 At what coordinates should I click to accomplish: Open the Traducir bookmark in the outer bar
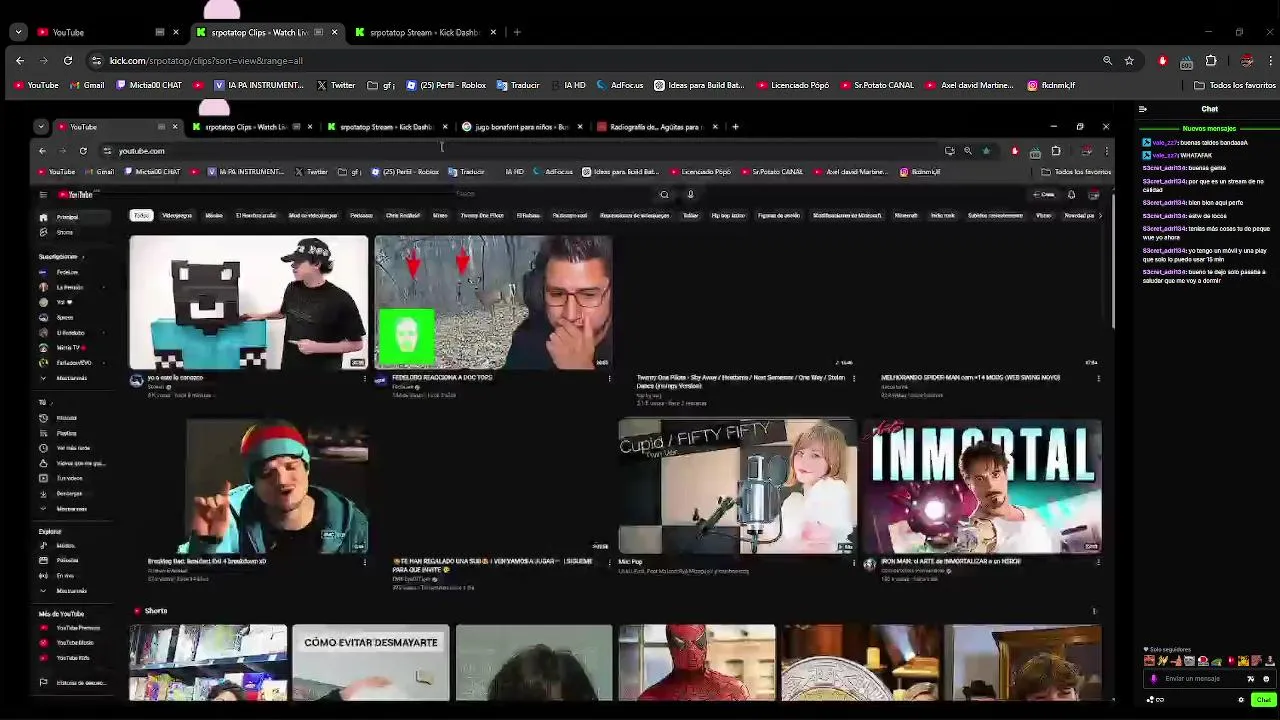(x=518, y=85)
